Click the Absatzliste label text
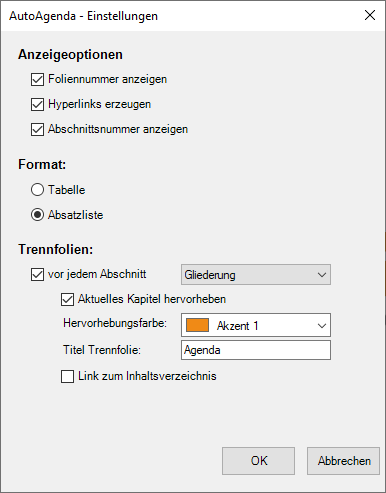The image size is (386, 493). (x=76, y=215)
